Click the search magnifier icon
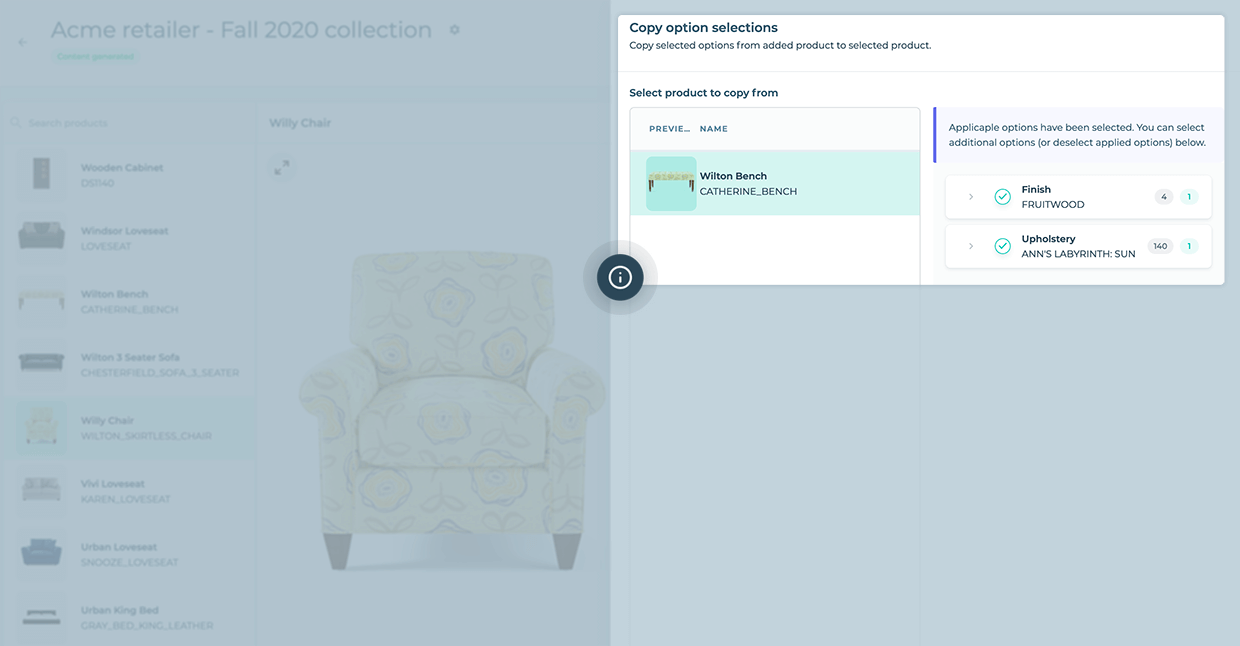Image resolution: width=1240 pixels, height=646 pixels. [x=15, y=121]
